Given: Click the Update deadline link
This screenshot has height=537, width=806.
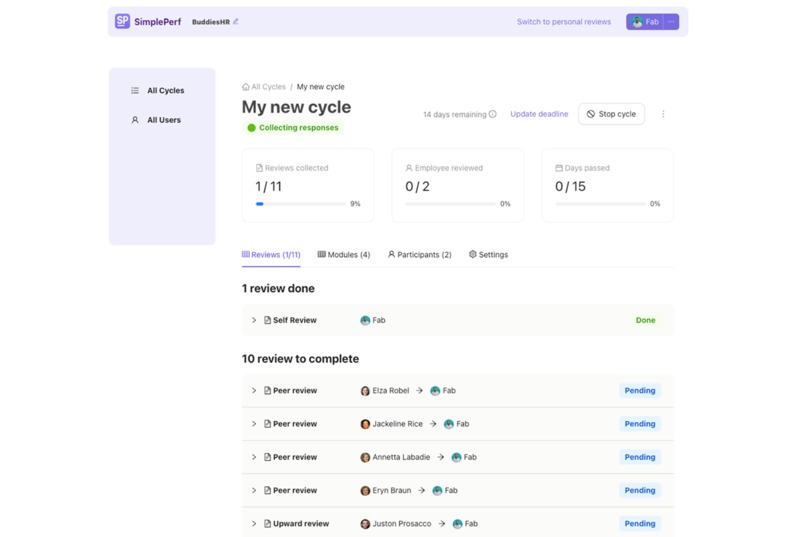Looking at the screenshot, I should [539, 114].
